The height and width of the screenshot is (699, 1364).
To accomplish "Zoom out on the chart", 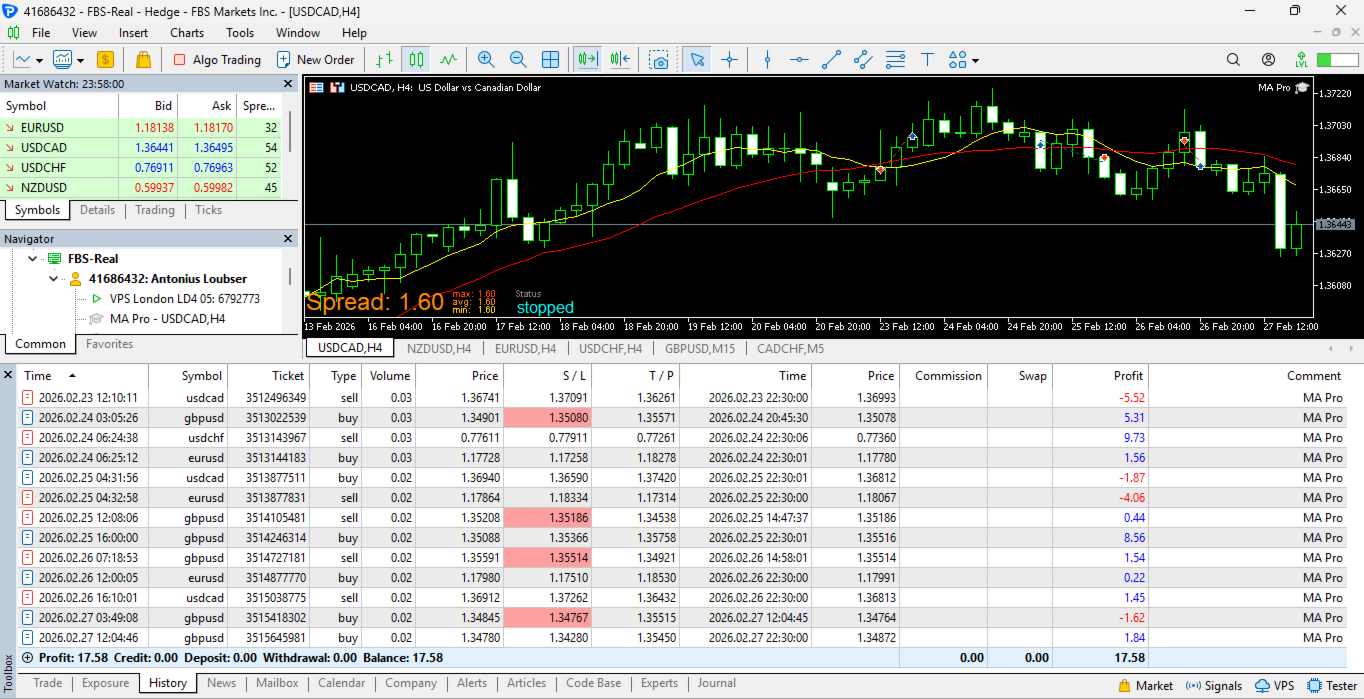I will point(518,60).
